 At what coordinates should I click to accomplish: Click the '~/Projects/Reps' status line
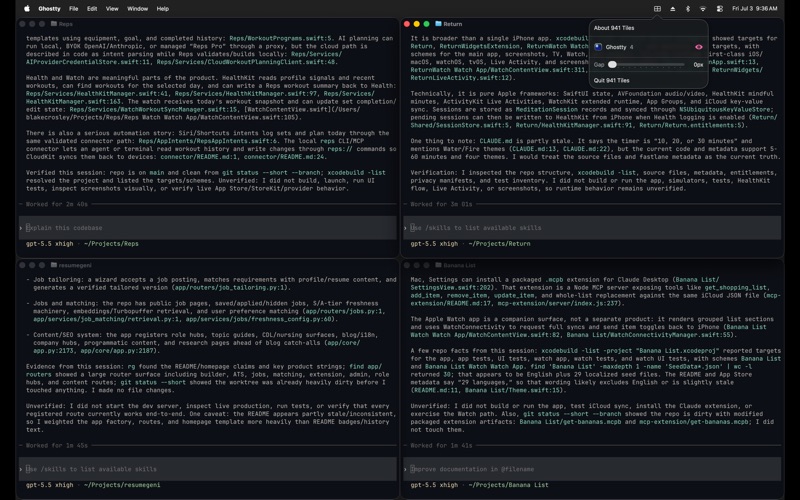[x=111, y=244]
